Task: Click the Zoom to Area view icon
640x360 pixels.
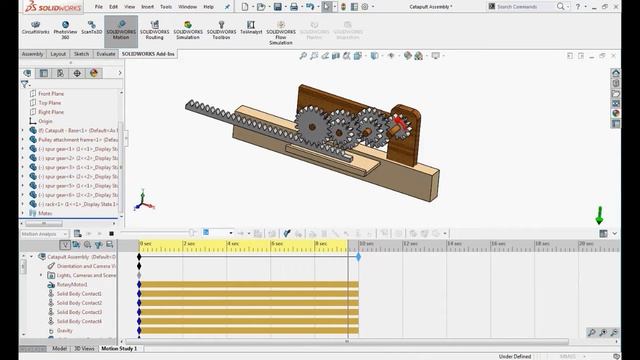Action: point(314,56)
